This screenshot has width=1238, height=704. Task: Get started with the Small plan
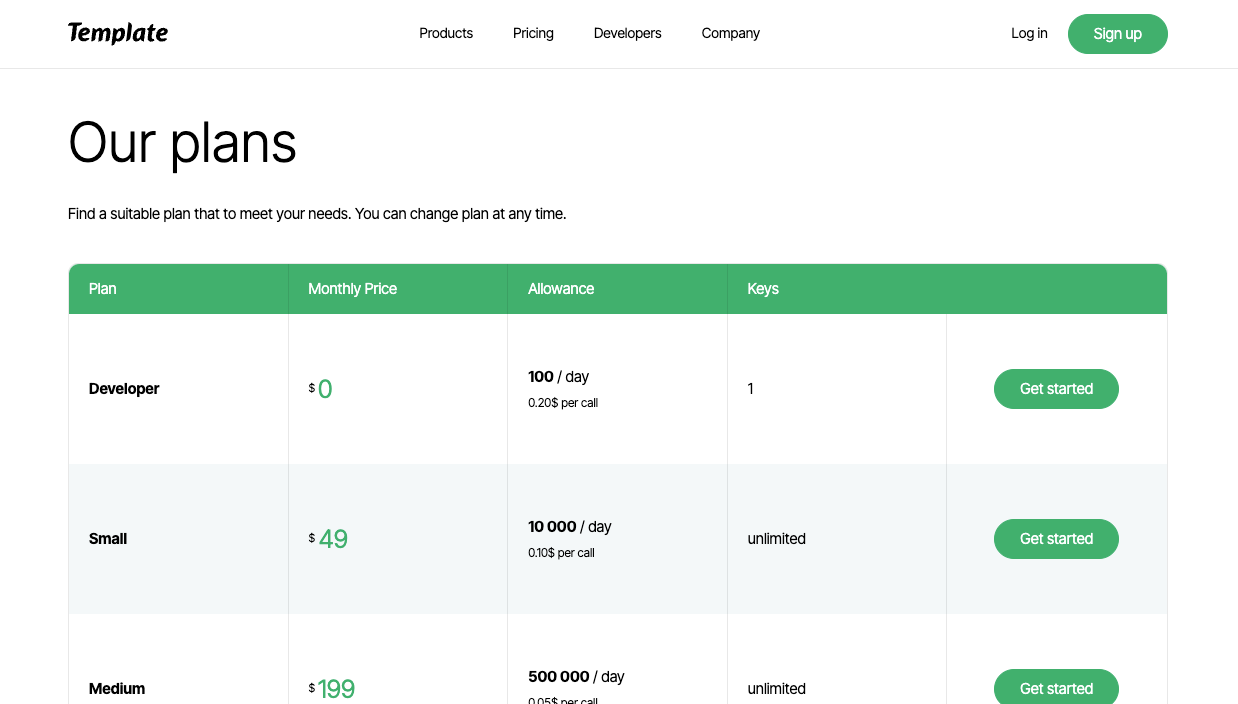(1056, 539)
